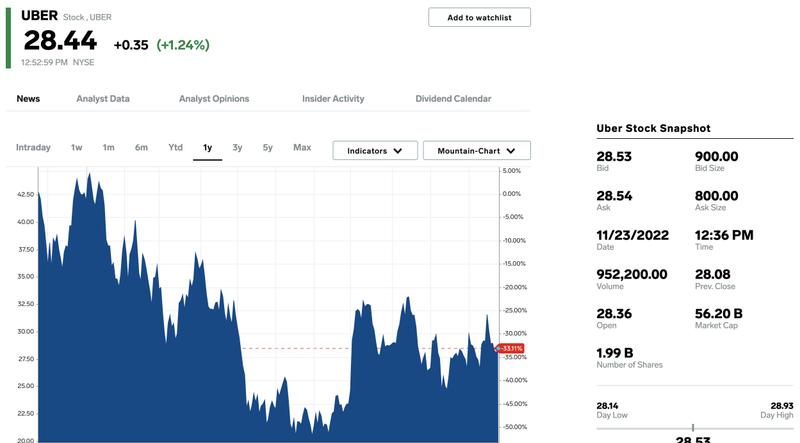Select the 1w chart range
Image resolution: width=800 pixels, height=443 pixels.
click(x=77, y=147)
